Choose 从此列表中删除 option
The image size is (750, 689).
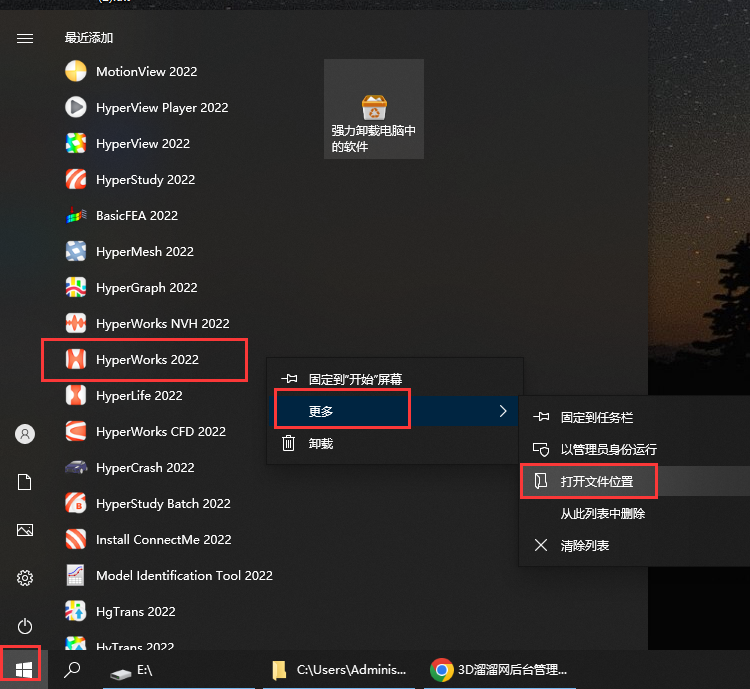tap(634, 513)
